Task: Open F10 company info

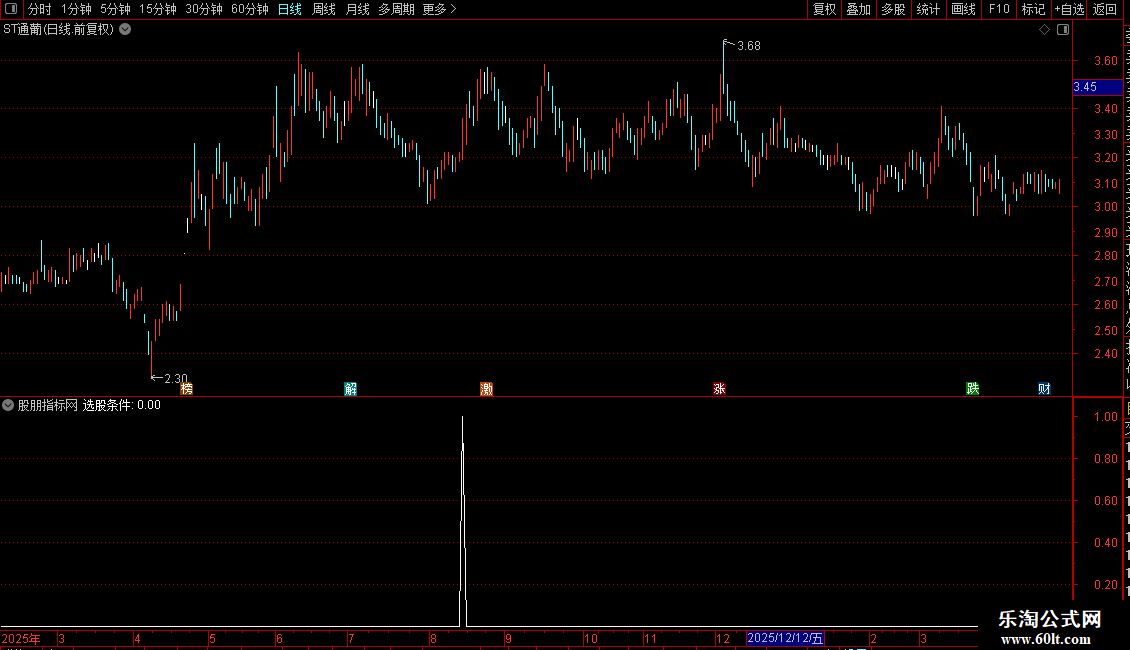Action: click(x=999, y=9)
